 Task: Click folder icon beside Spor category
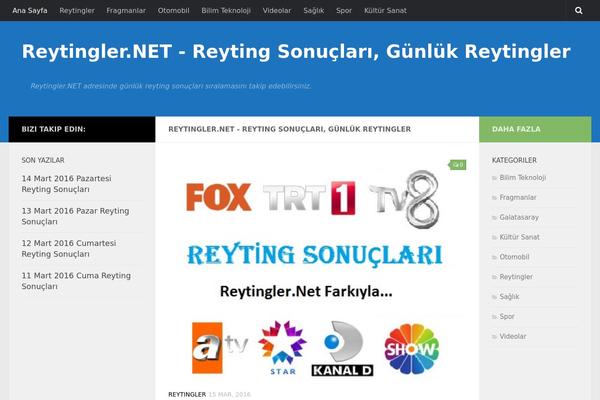pos(494,317)
